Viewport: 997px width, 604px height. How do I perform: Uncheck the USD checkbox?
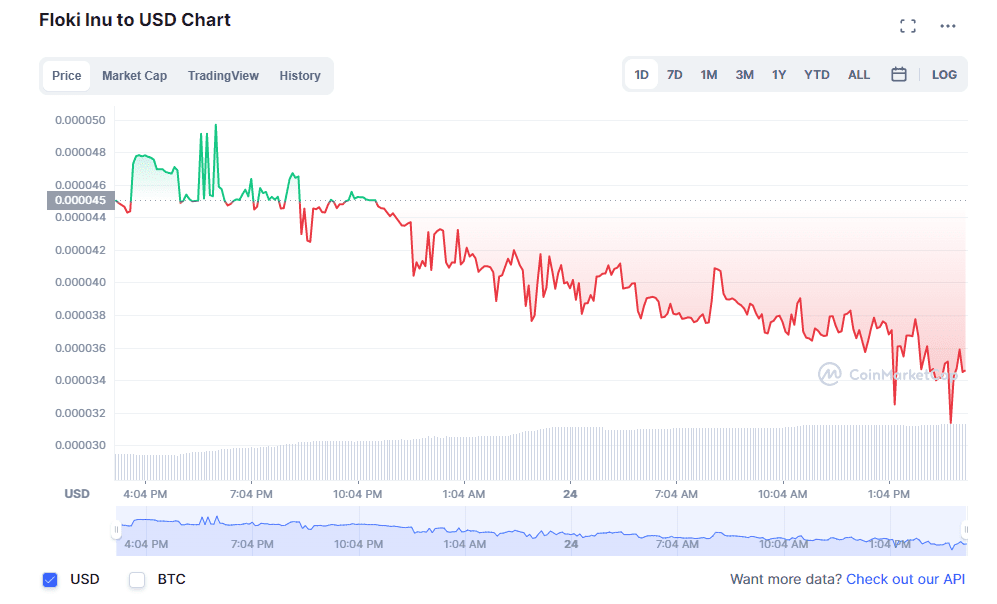point(50,580)
